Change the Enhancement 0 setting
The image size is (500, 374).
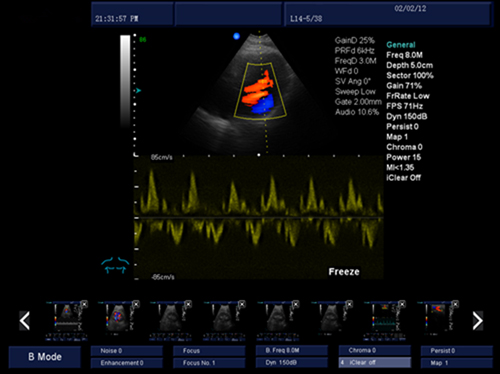(127, 363)
